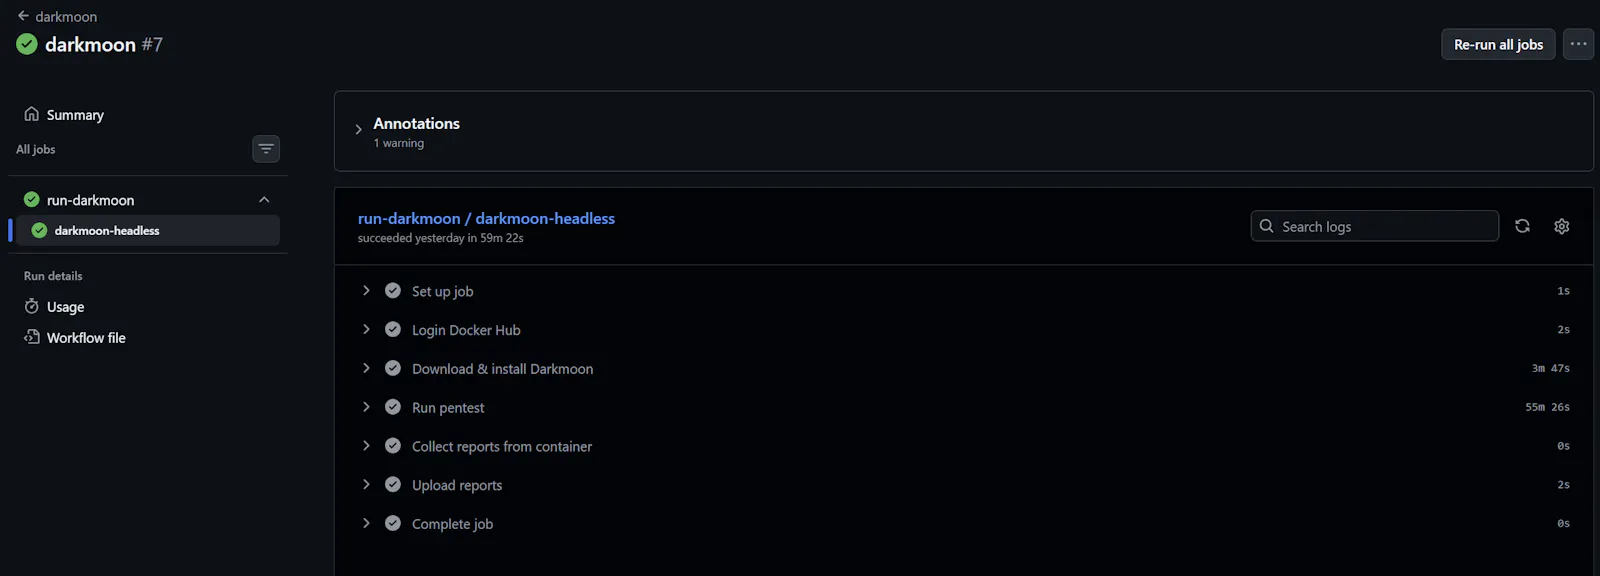
Task: Go back to darkmoon workflow runs
Action: click(57, 16)
